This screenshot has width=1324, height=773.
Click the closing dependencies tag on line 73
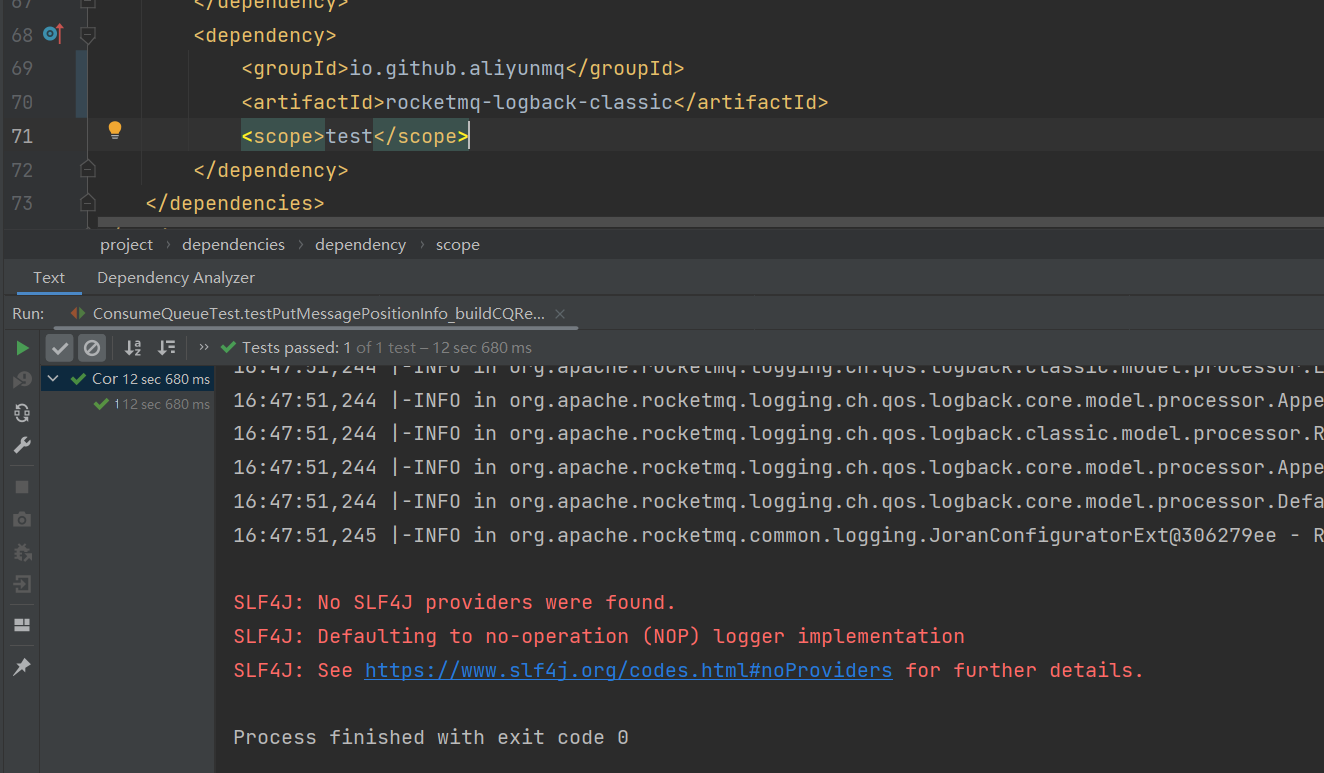(x=235, y=203)
